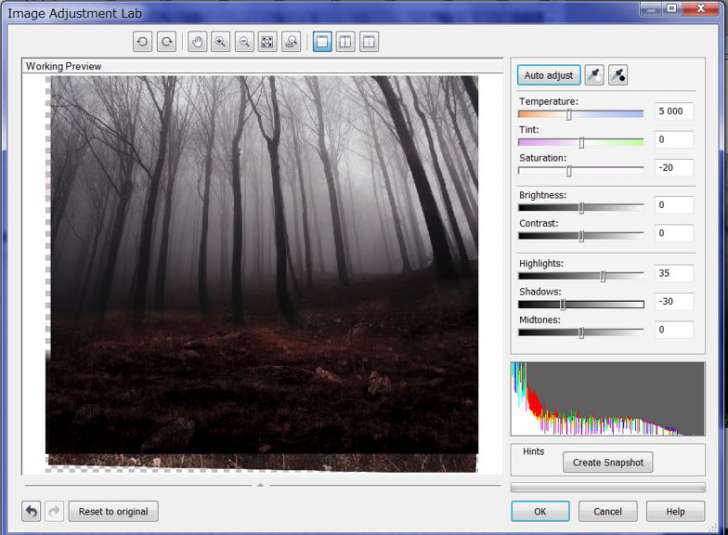The width and height of the screenshot is (728, 535).
Task: Click the Brightness value field
Action: 674,205
